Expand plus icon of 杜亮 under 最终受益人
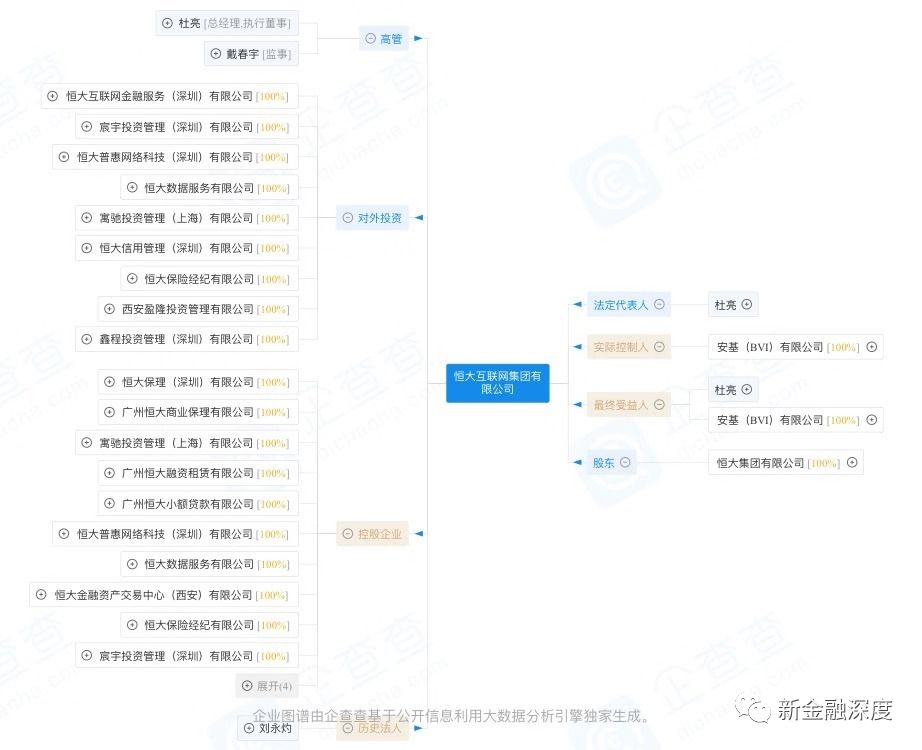 (x=747, y=389)
